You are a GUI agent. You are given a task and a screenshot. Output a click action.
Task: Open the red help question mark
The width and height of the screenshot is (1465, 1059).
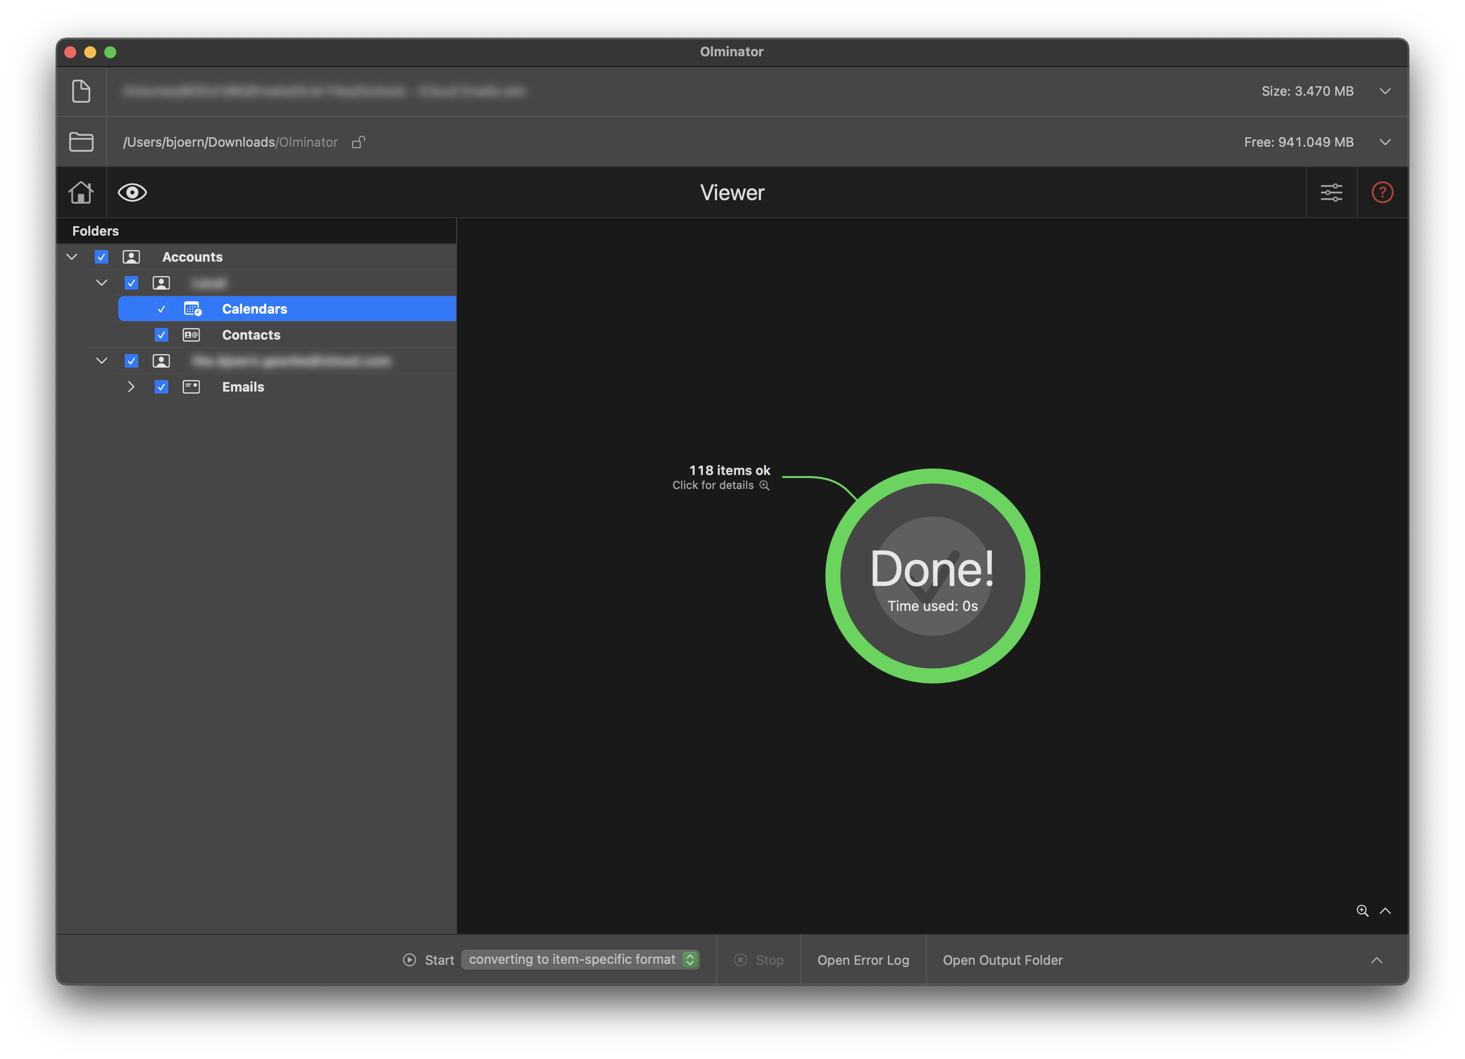[x=1382, y=192]
